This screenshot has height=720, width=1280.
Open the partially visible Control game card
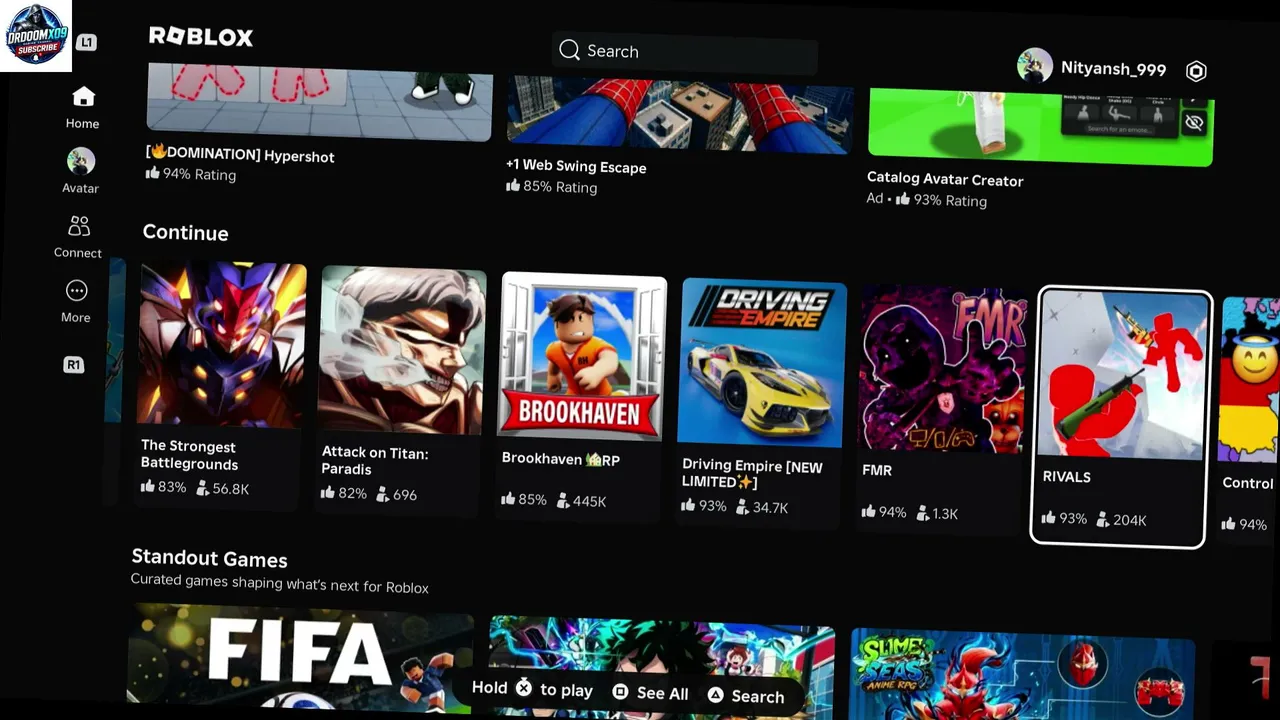[1249, 420]
